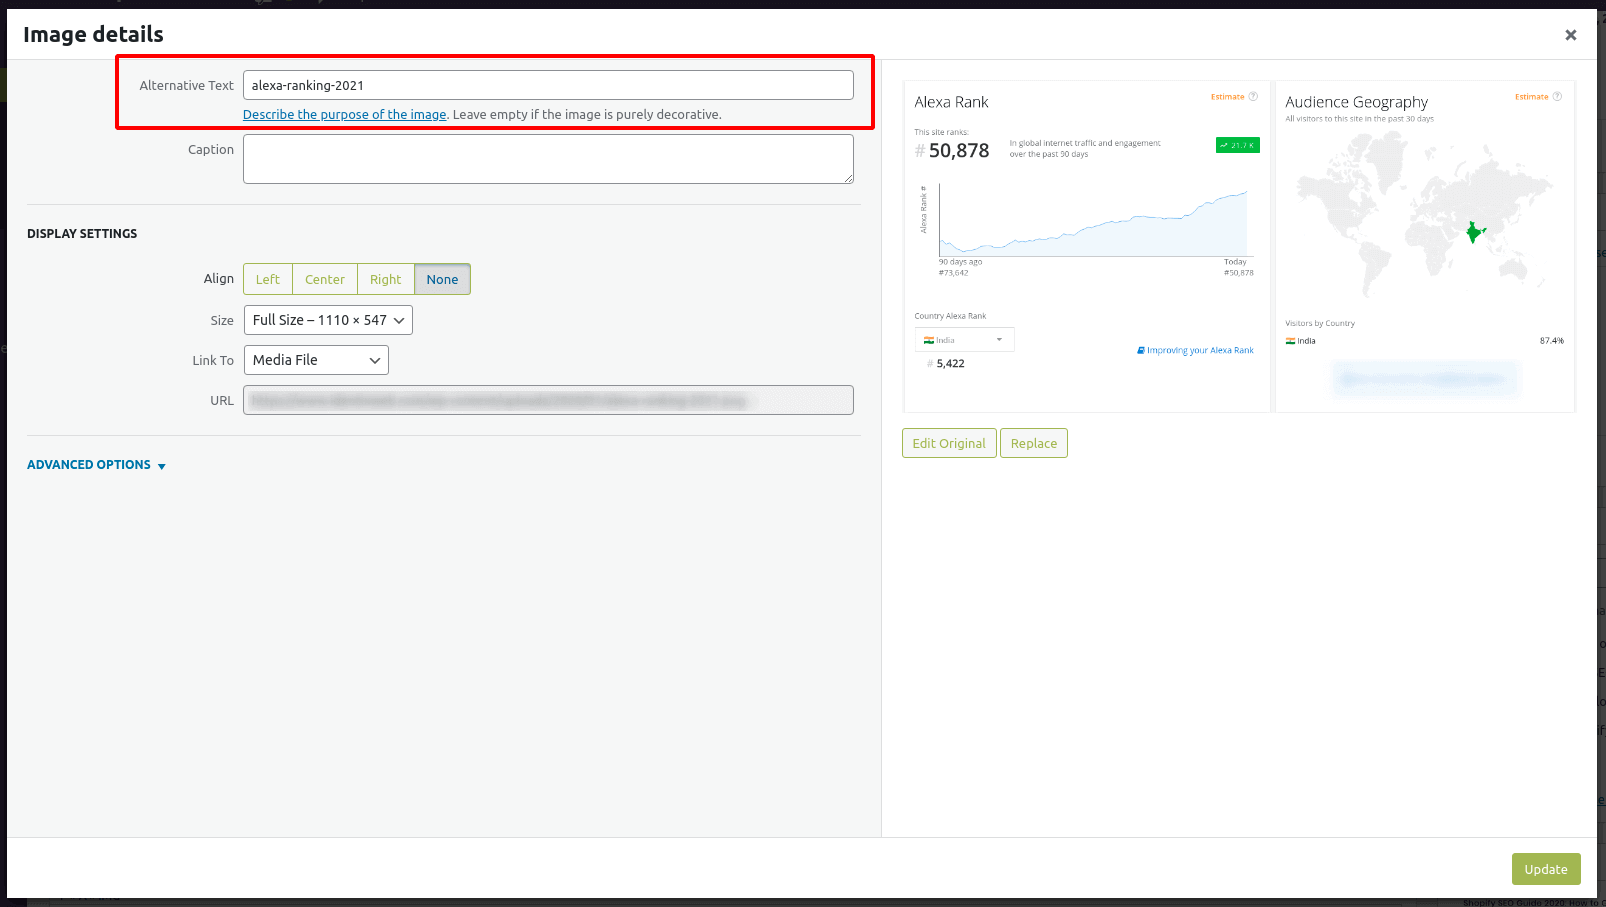Click the Update button
The width and height of the screenshot is (1606, 907).
[1546, 869]
